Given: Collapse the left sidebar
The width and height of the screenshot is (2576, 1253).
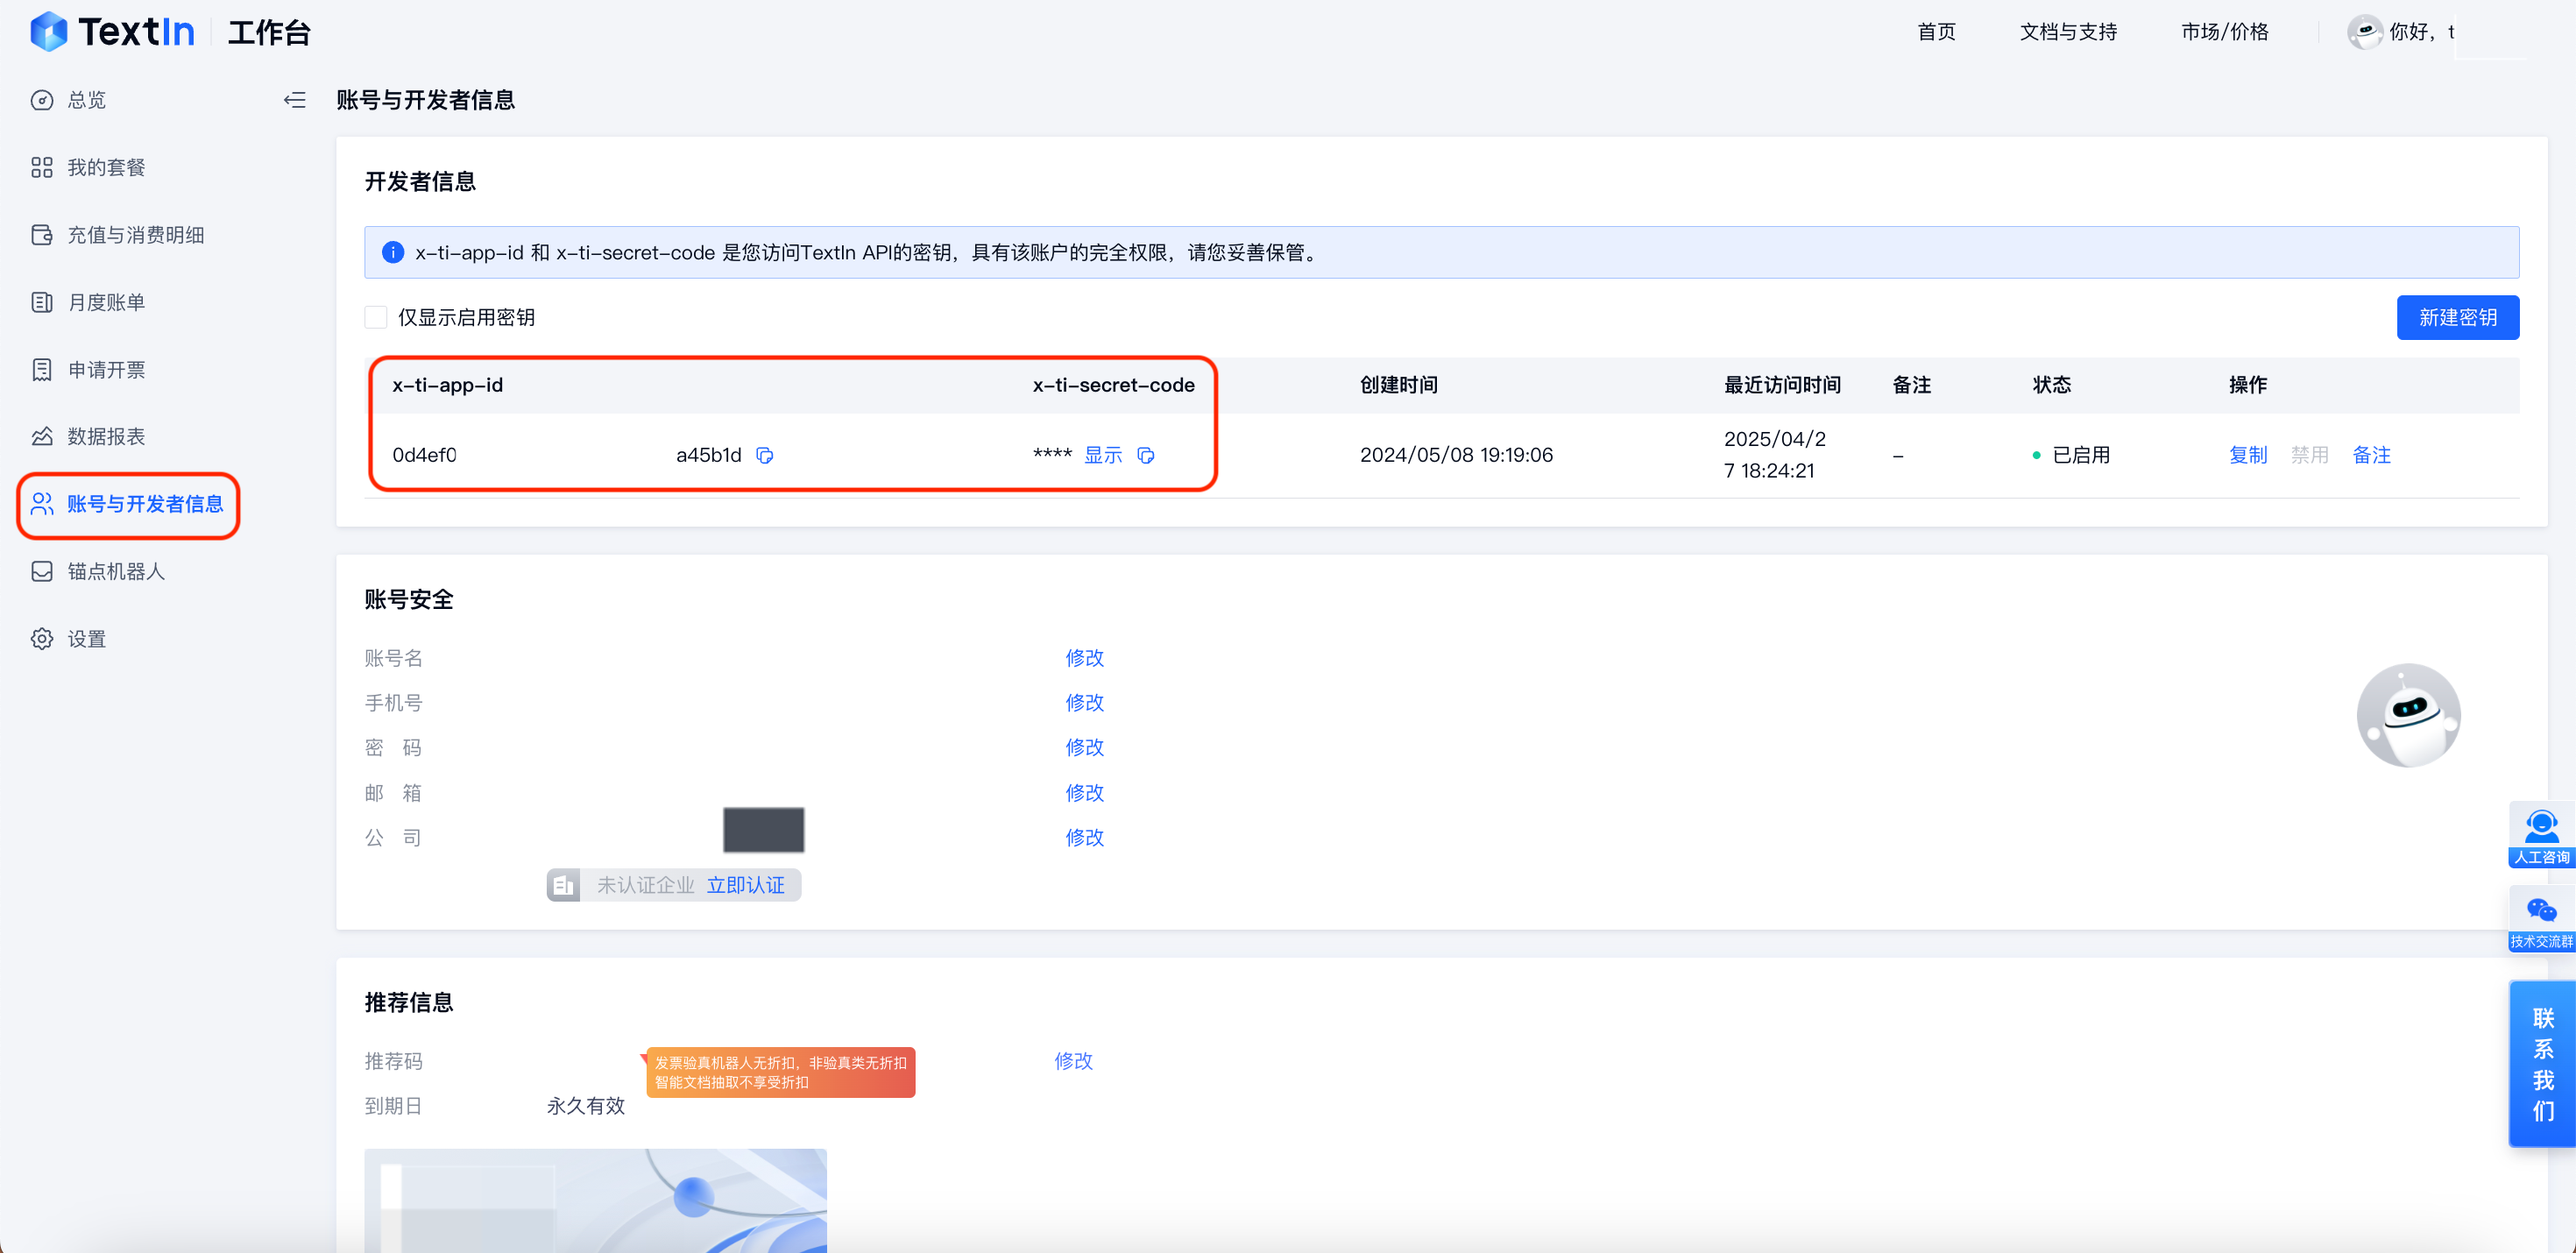Looking at the screenshot, I should 294,100.
